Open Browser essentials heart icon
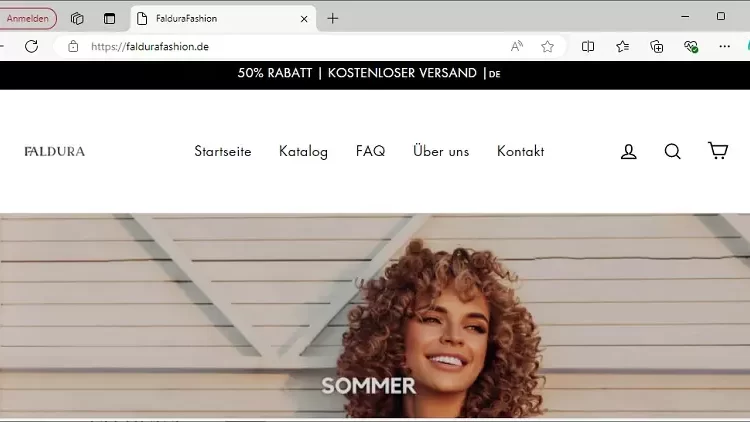This screenshot has width=750, height=422. point(691,46)
